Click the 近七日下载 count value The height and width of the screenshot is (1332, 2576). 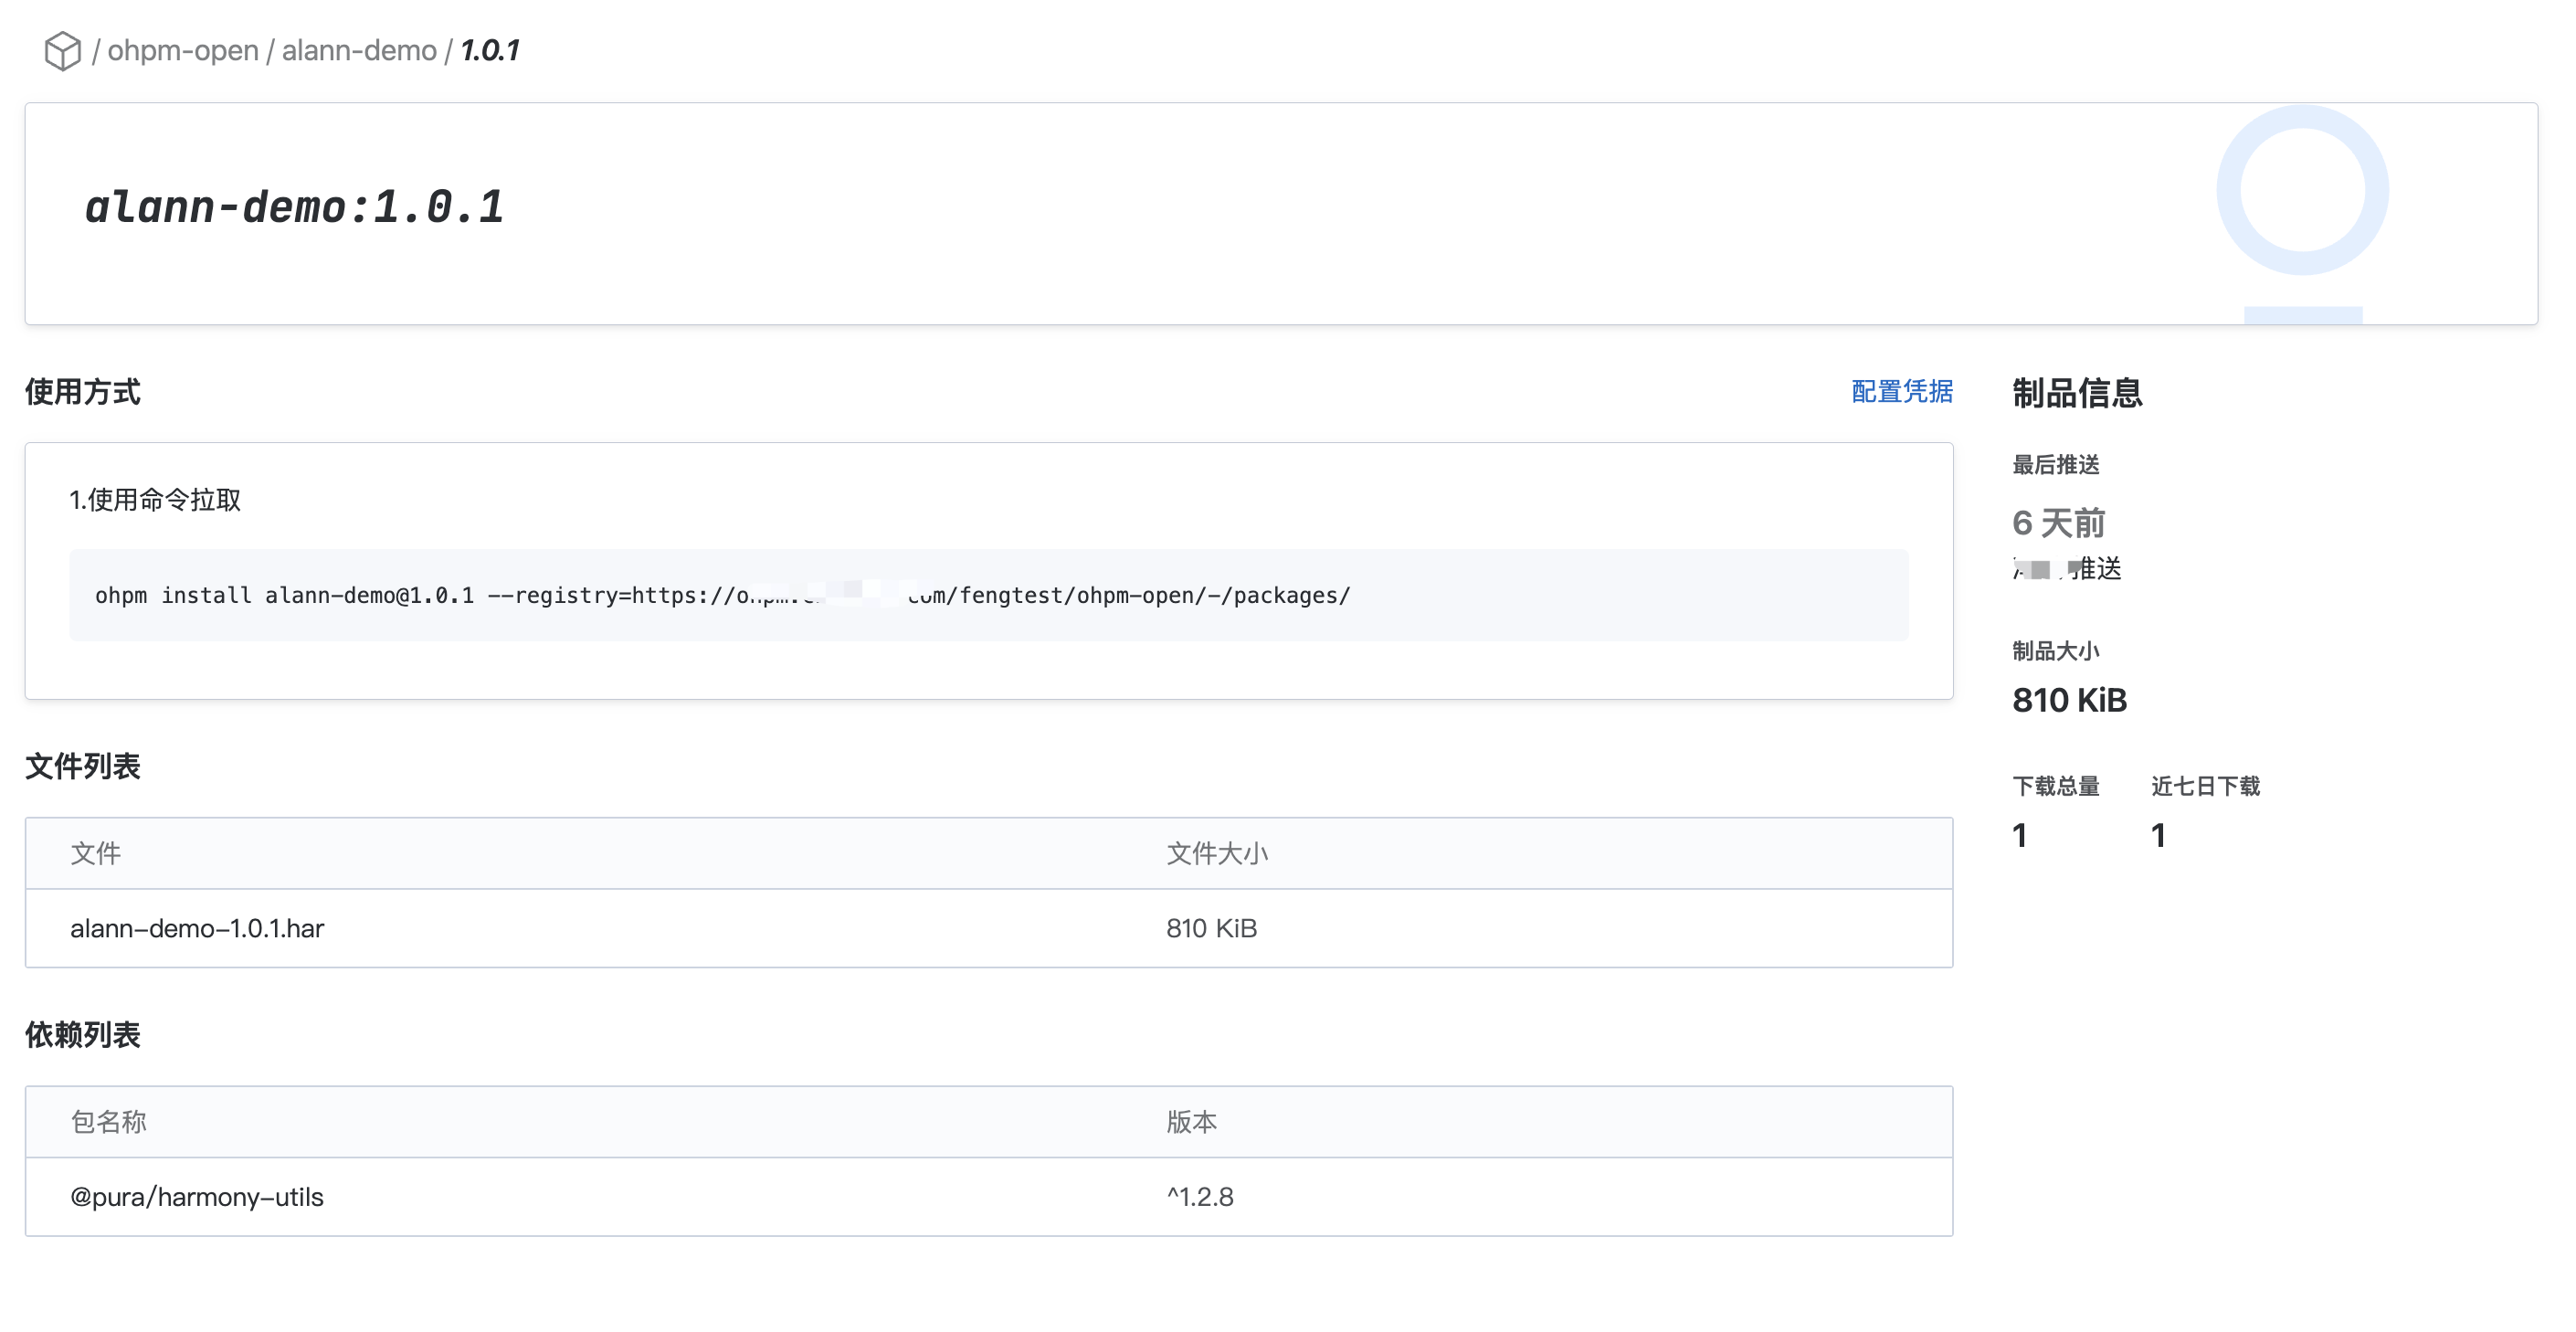click(2158, 835)
